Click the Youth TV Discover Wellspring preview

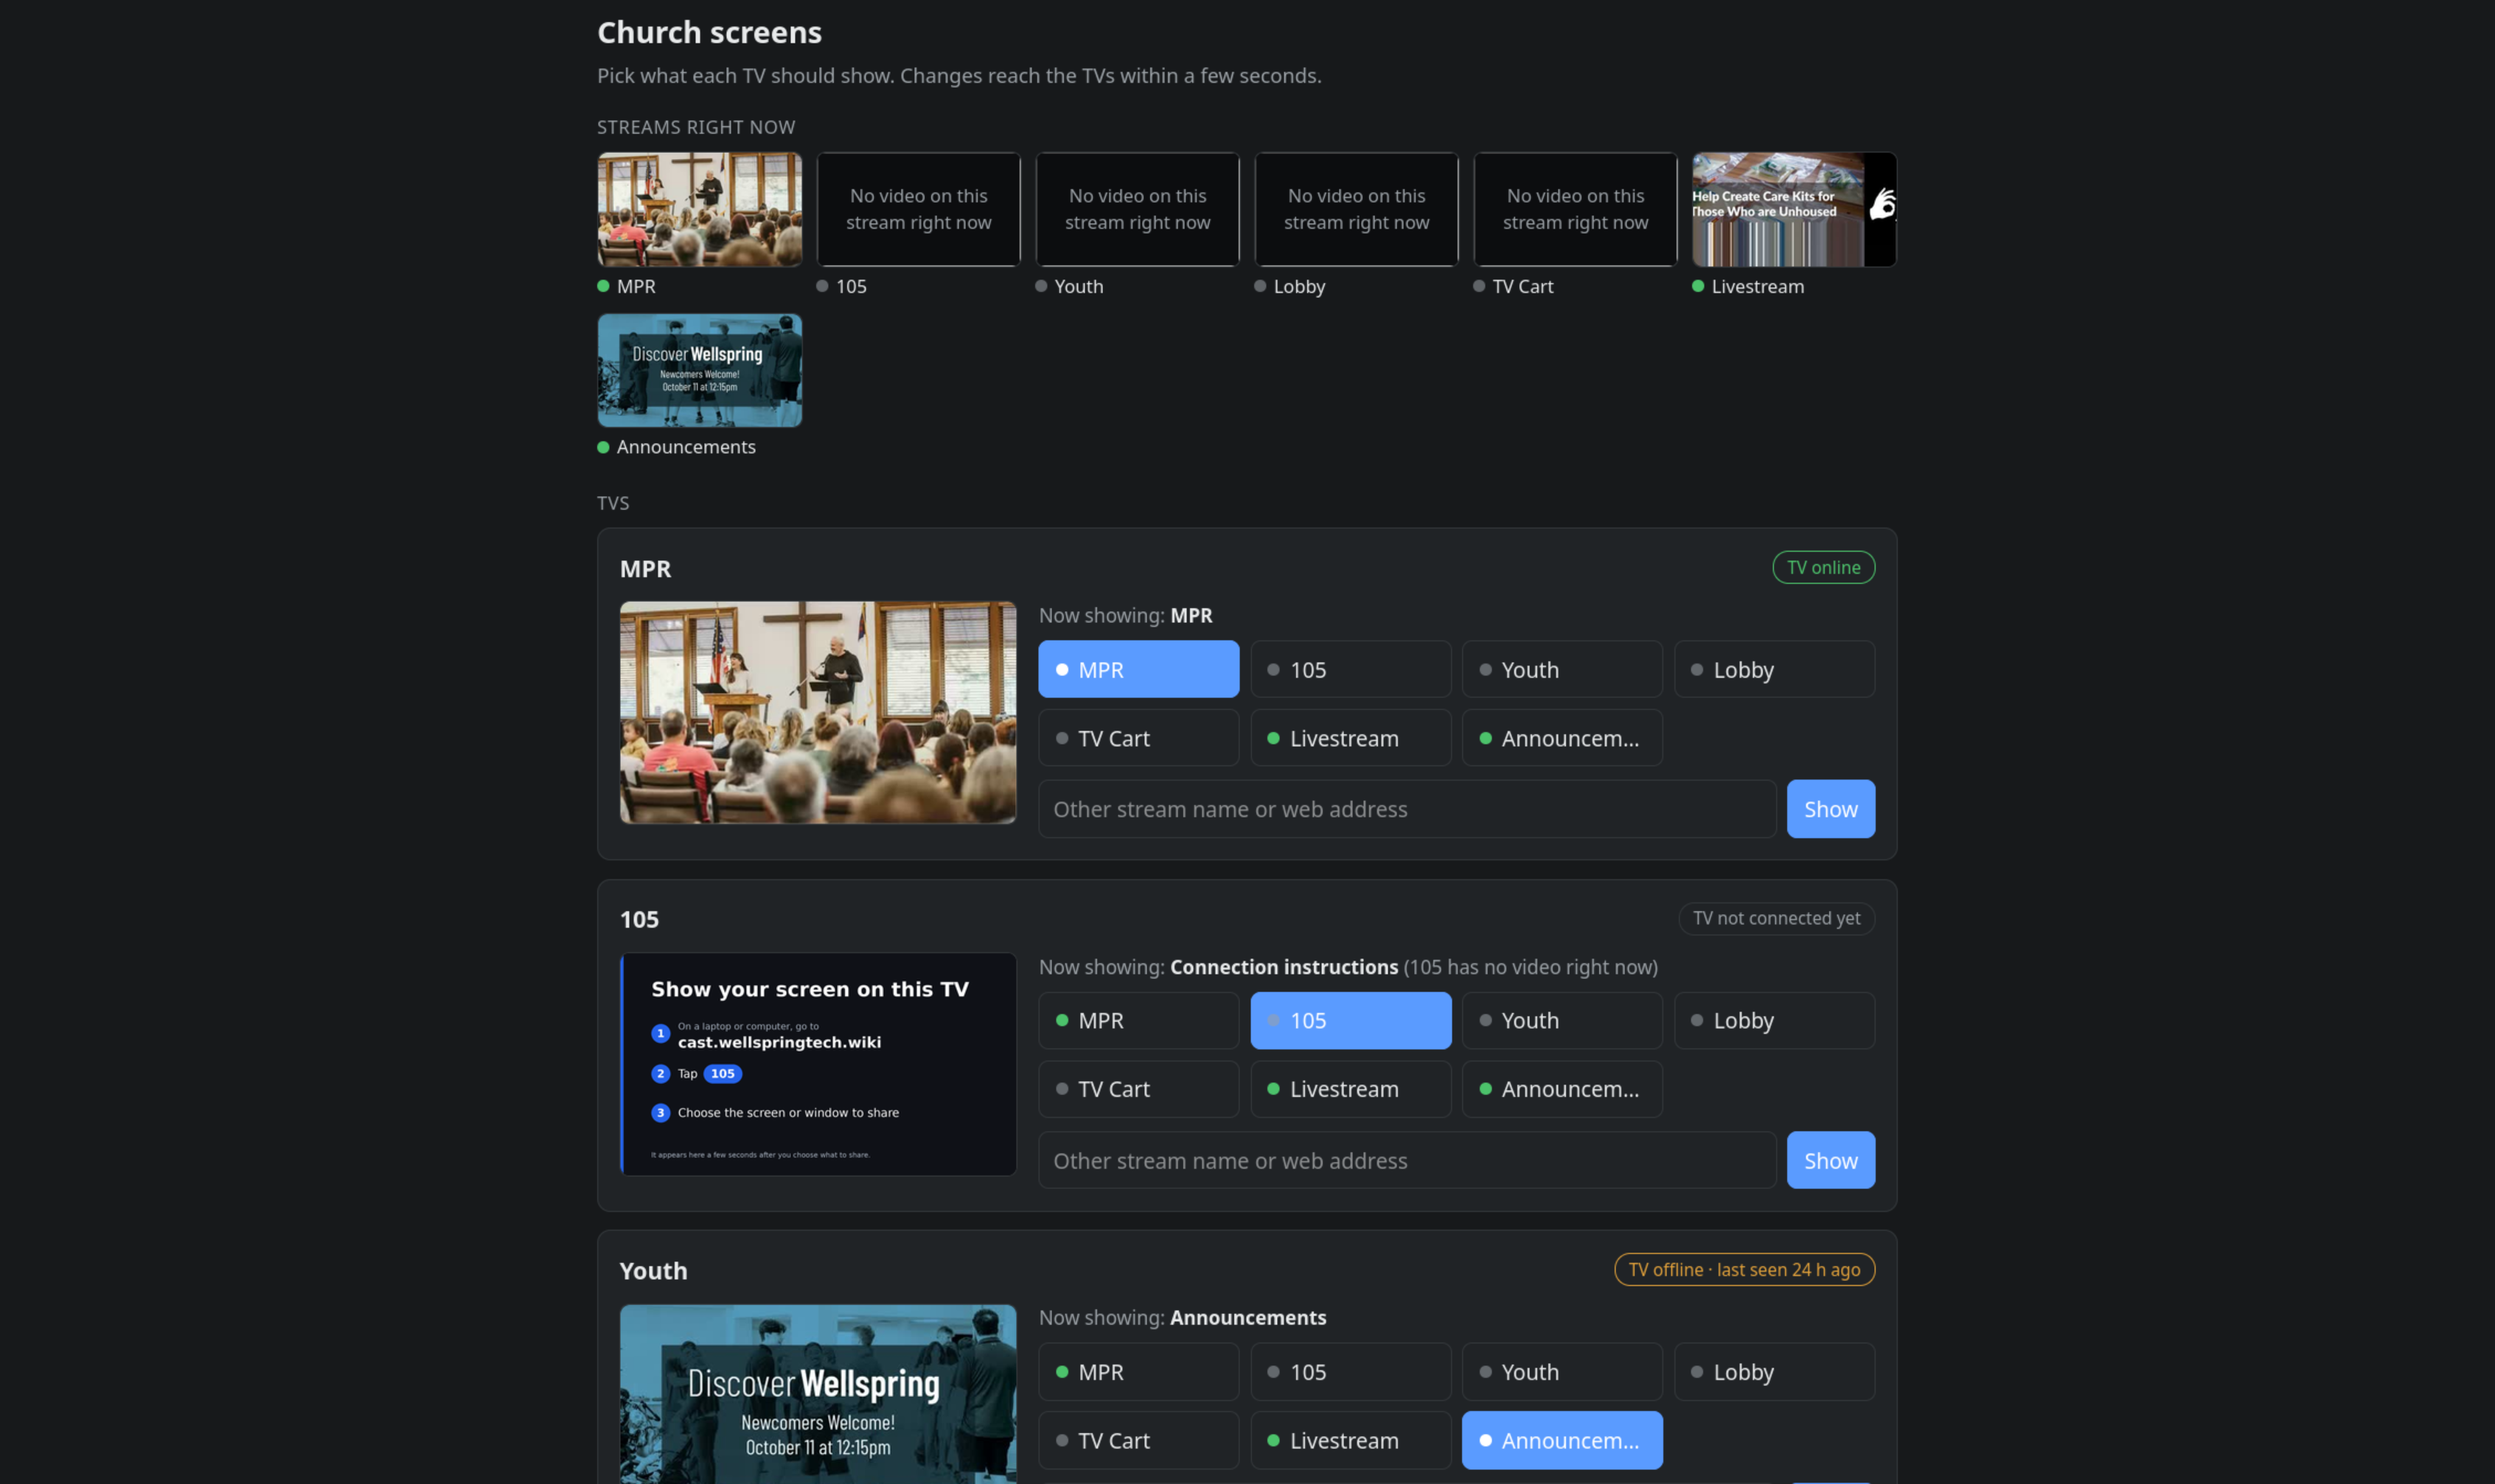point(817,1394)
